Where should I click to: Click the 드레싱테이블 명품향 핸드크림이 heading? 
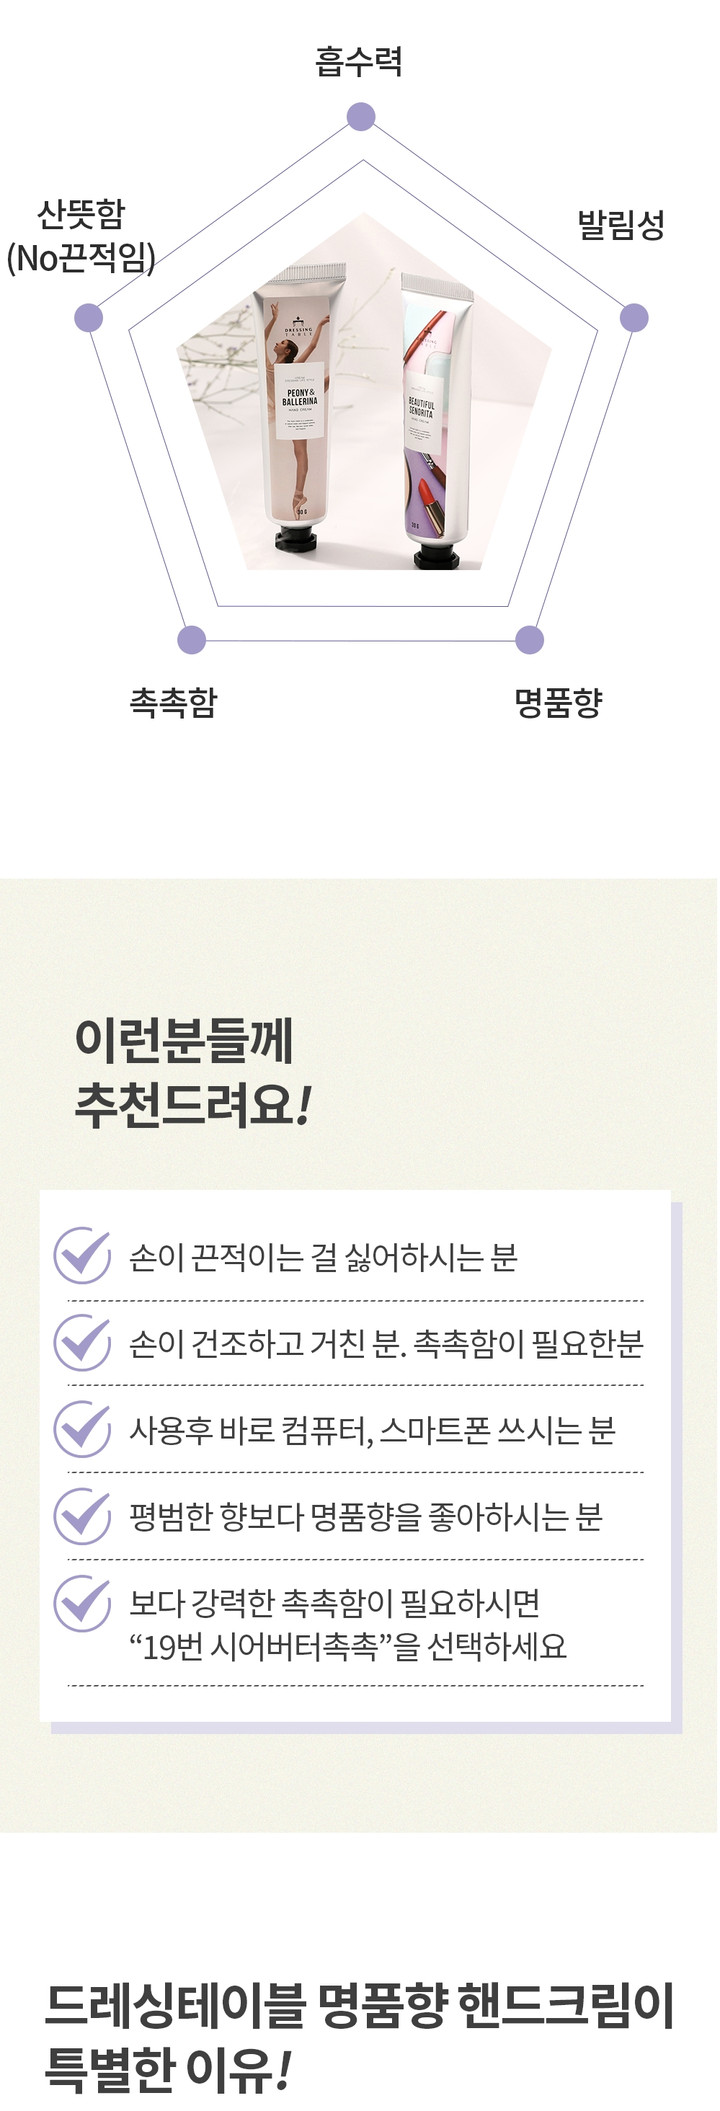(360, 2006)
